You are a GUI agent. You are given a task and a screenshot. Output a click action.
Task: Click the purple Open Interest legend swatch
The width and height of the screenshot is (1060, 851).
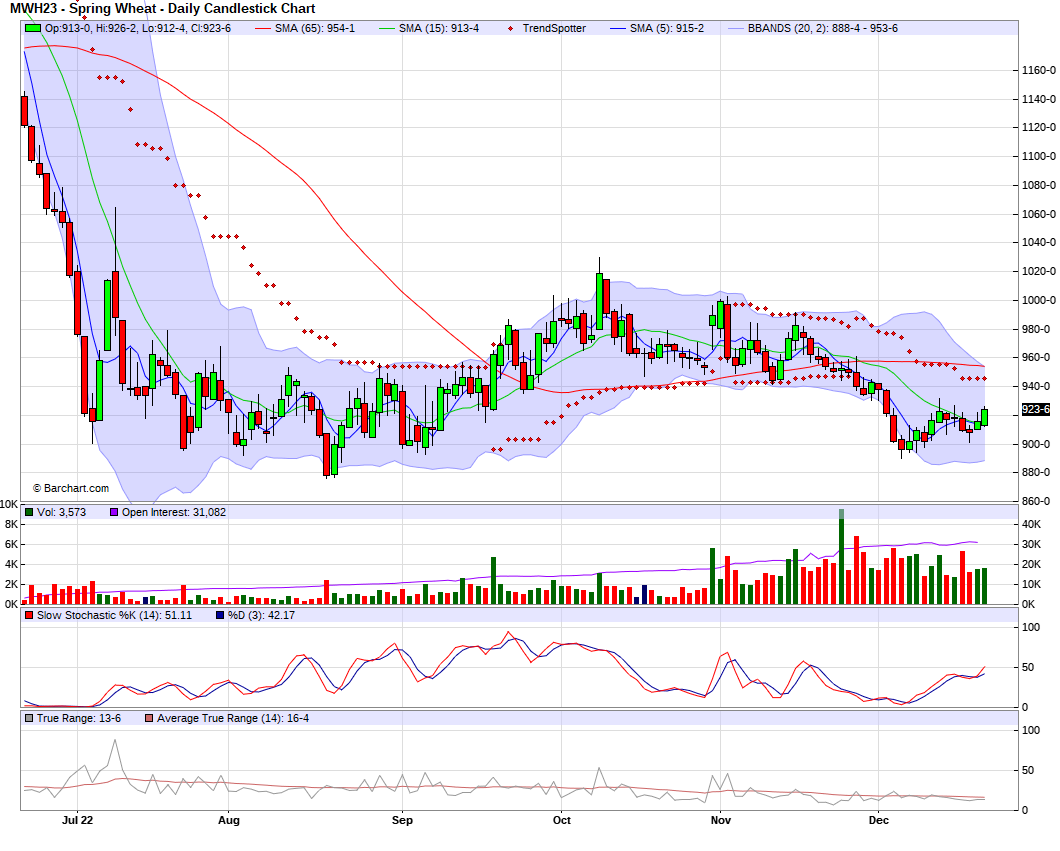pyautogui.click(x=114, y=512)
